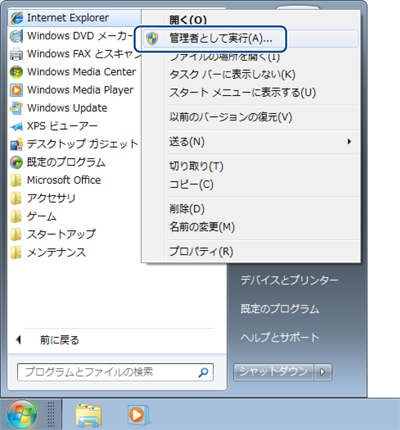Click the Windows Start orb
The image size is (400, 430).
click(22, 415)
